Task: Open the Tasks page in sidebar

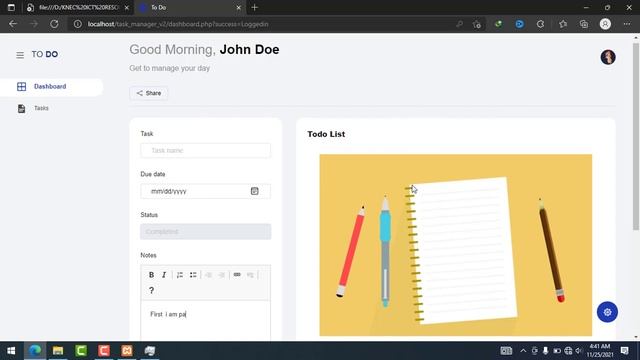Action: 41,108
